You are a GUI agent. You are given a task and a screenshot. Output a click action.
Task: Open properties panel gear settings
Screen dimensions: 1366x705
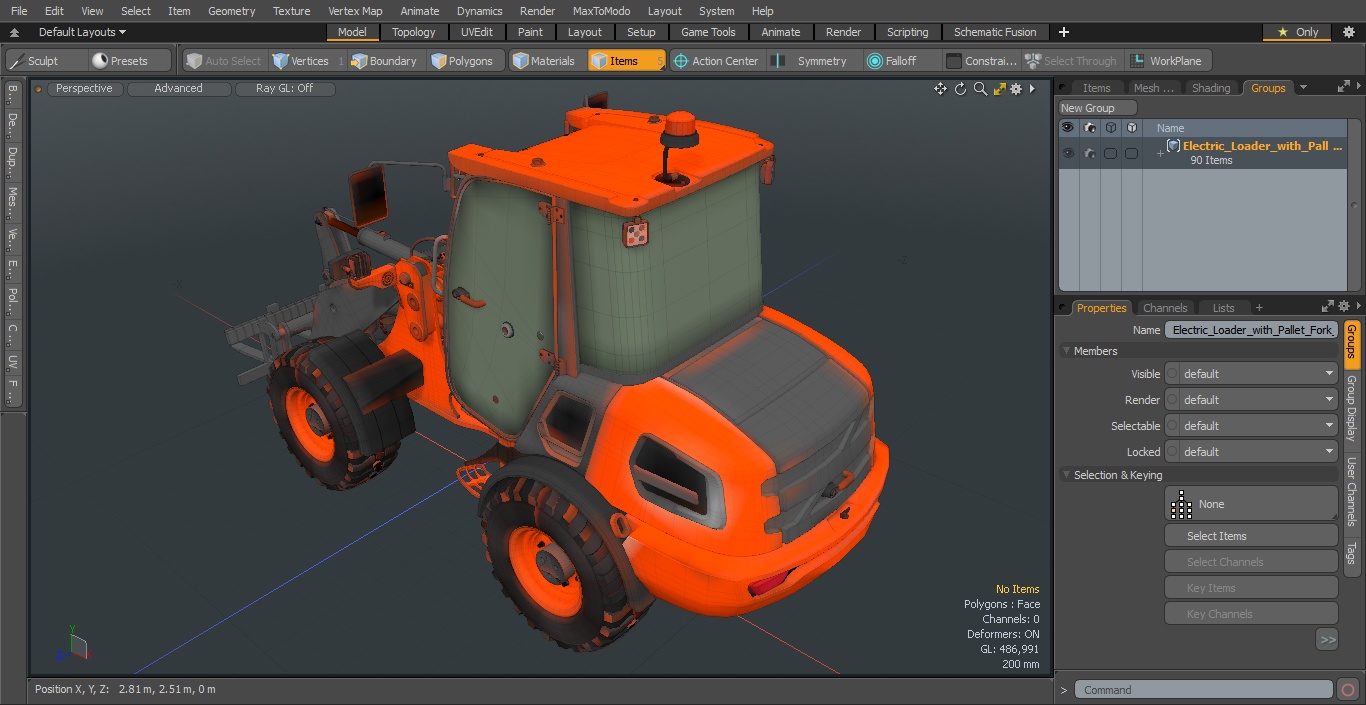click(1344, 307)
